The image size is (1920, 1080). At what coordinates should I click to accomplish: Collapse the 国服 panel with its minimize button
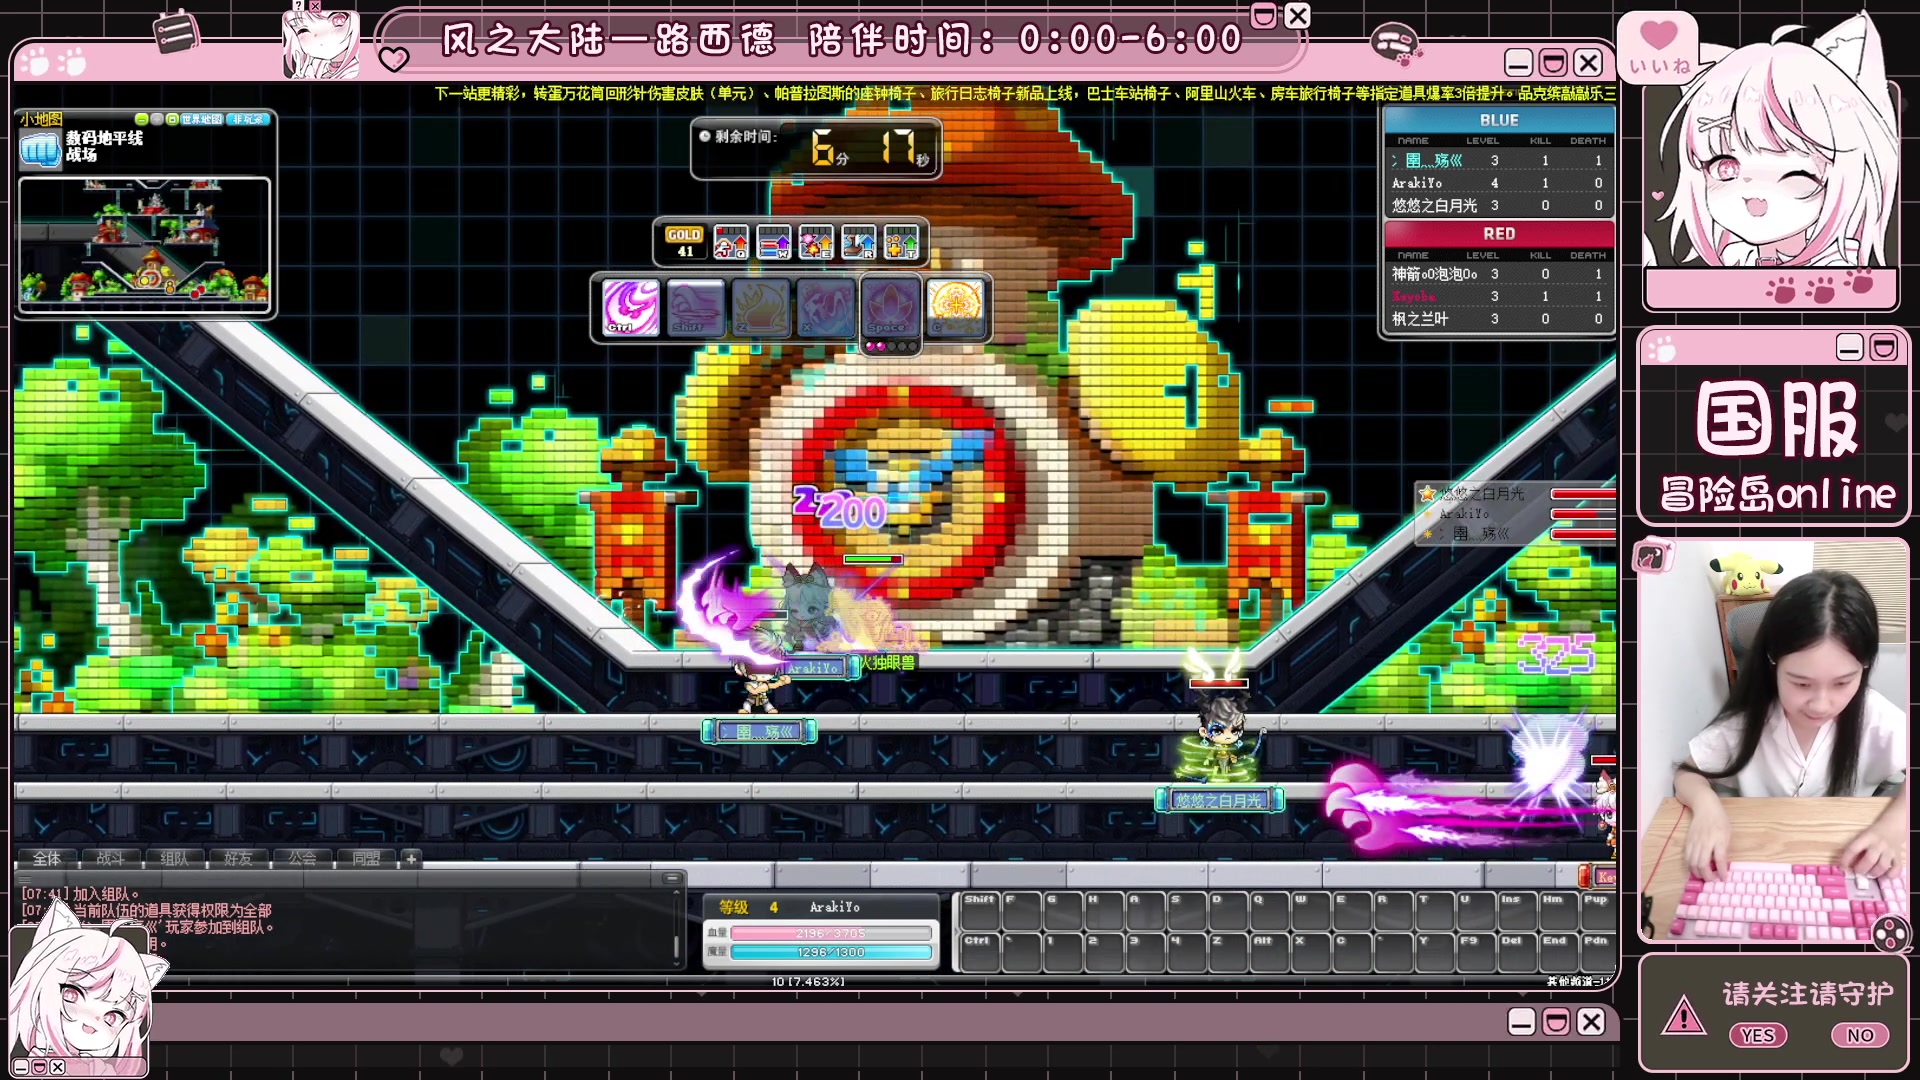tap(1849, 347)
